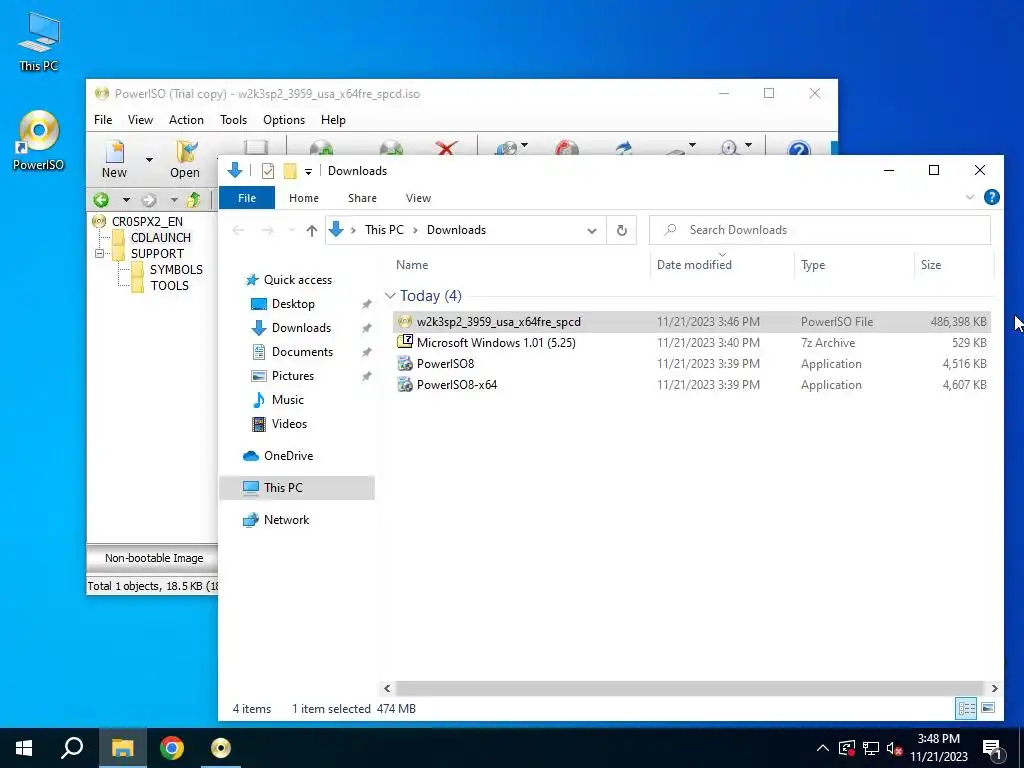1024x768 pixels.
Task: Open Forward history dropdown in PowerISO
Action: [x=174, y=200]
